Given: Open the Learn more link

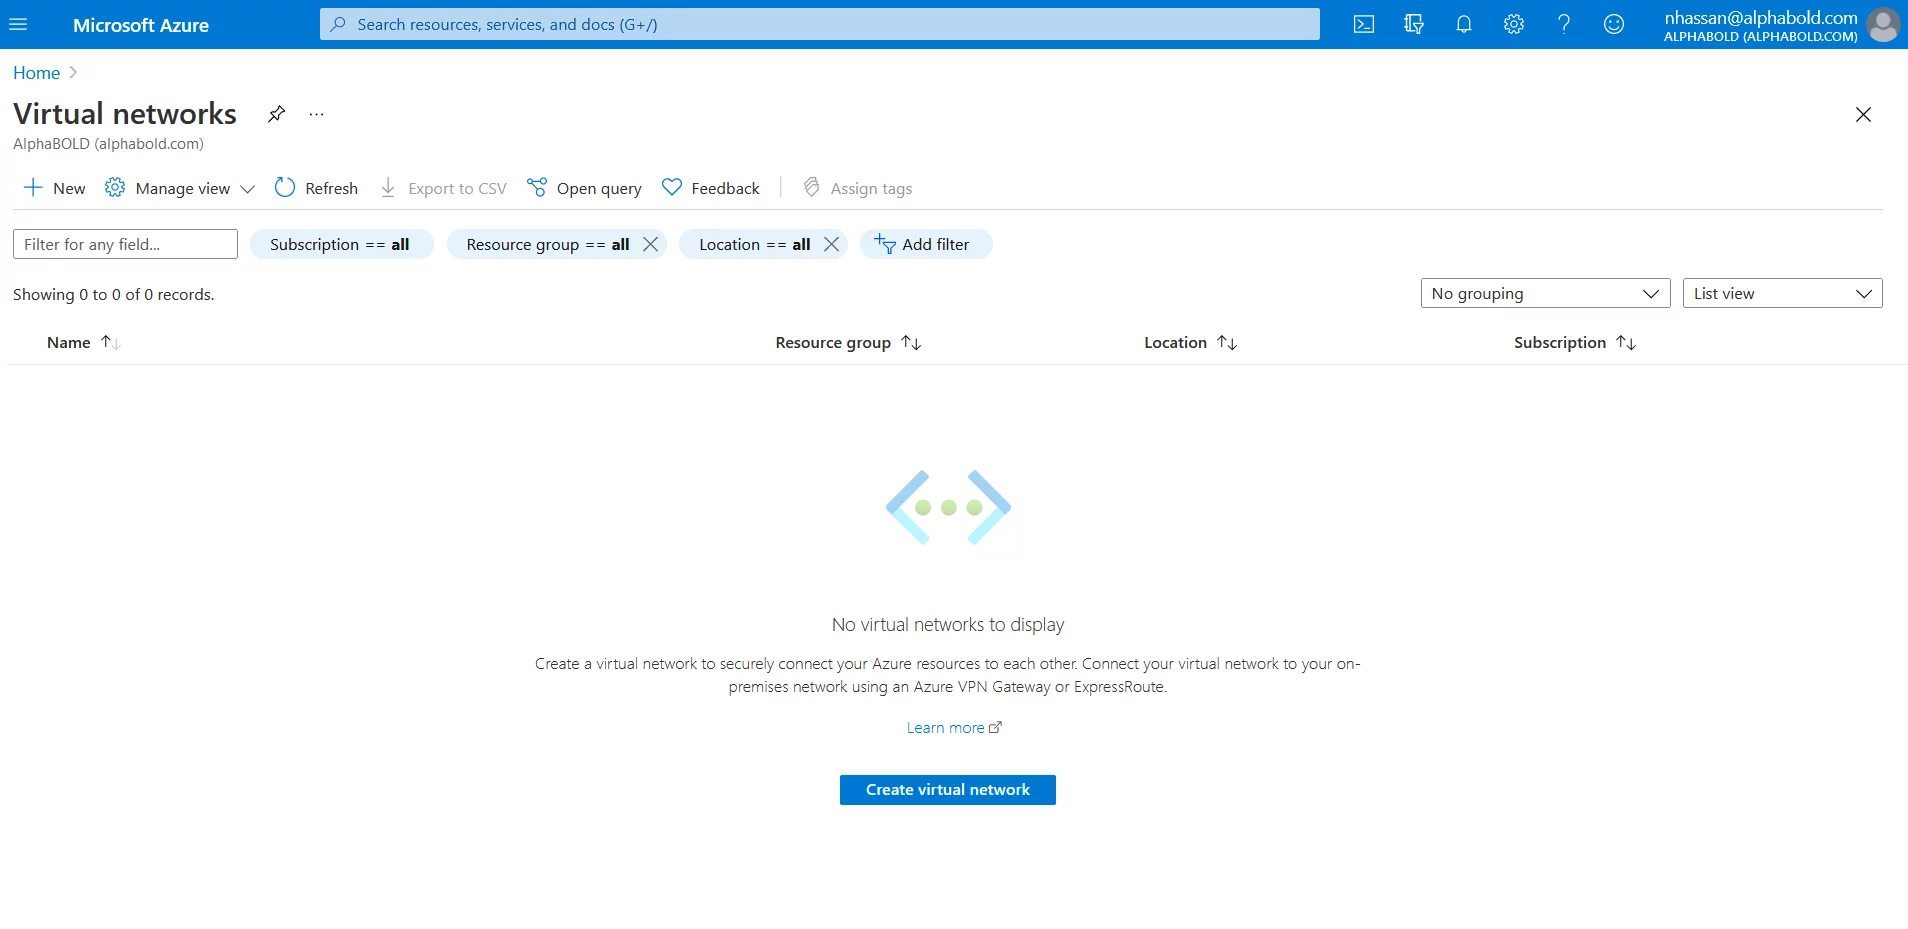Looking at the screenshot, I should (954, 728).
